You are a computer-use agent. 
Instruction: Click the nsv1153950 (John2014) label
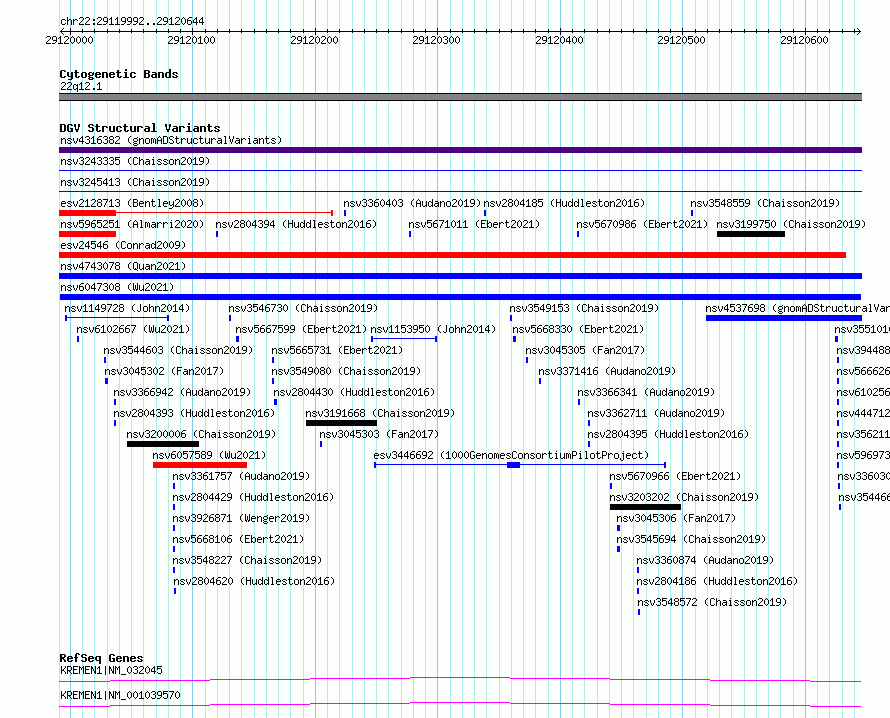click(433, 329)
